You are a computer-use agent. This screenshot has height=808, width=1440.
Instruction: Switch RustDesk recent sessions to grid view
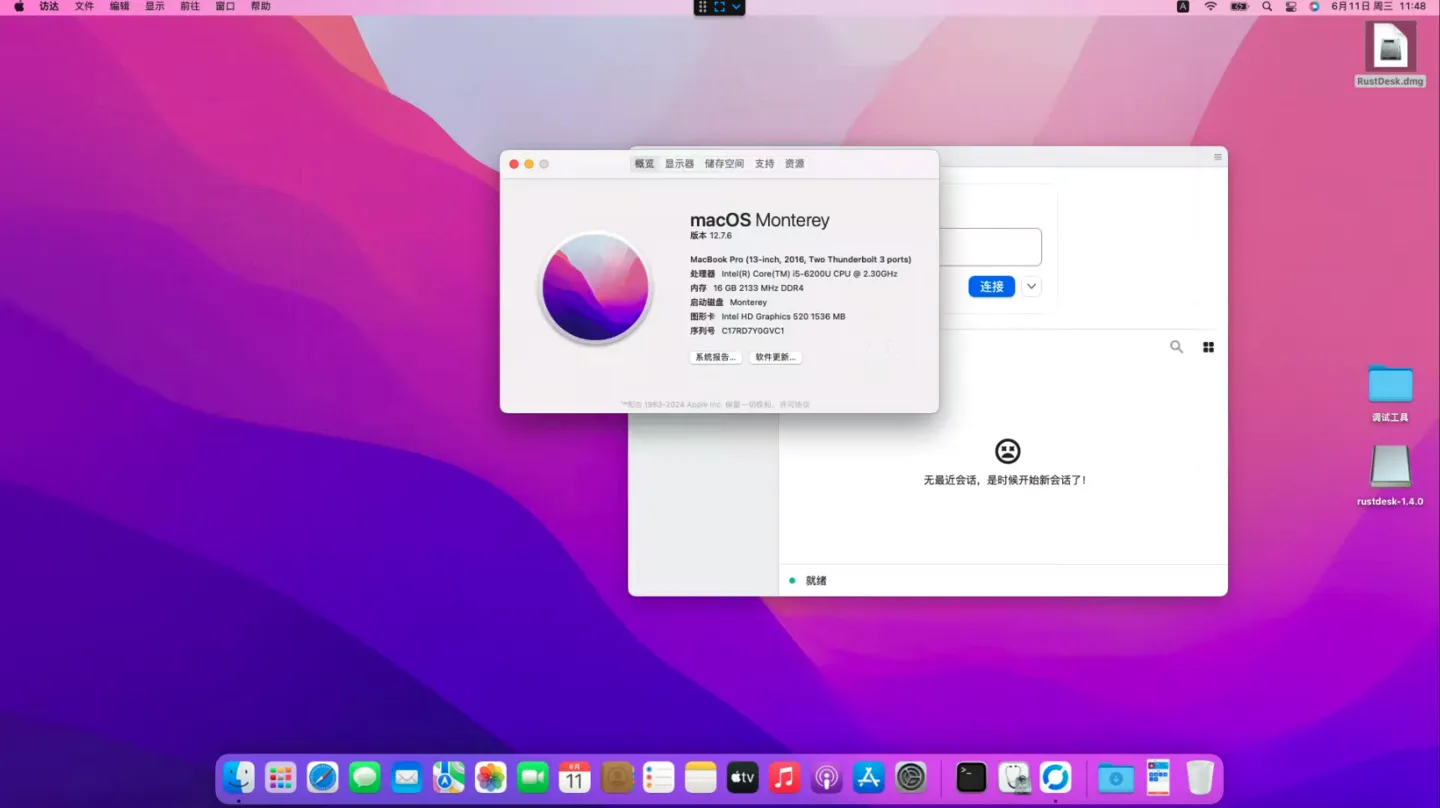pos(1208,346)
